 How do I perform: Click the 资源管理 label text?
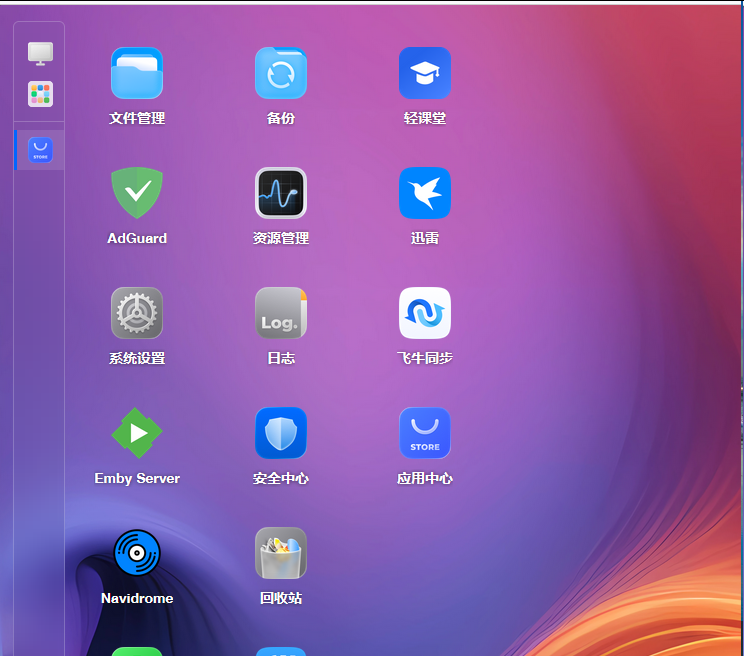pyautogui.click(x=281, y=238)
